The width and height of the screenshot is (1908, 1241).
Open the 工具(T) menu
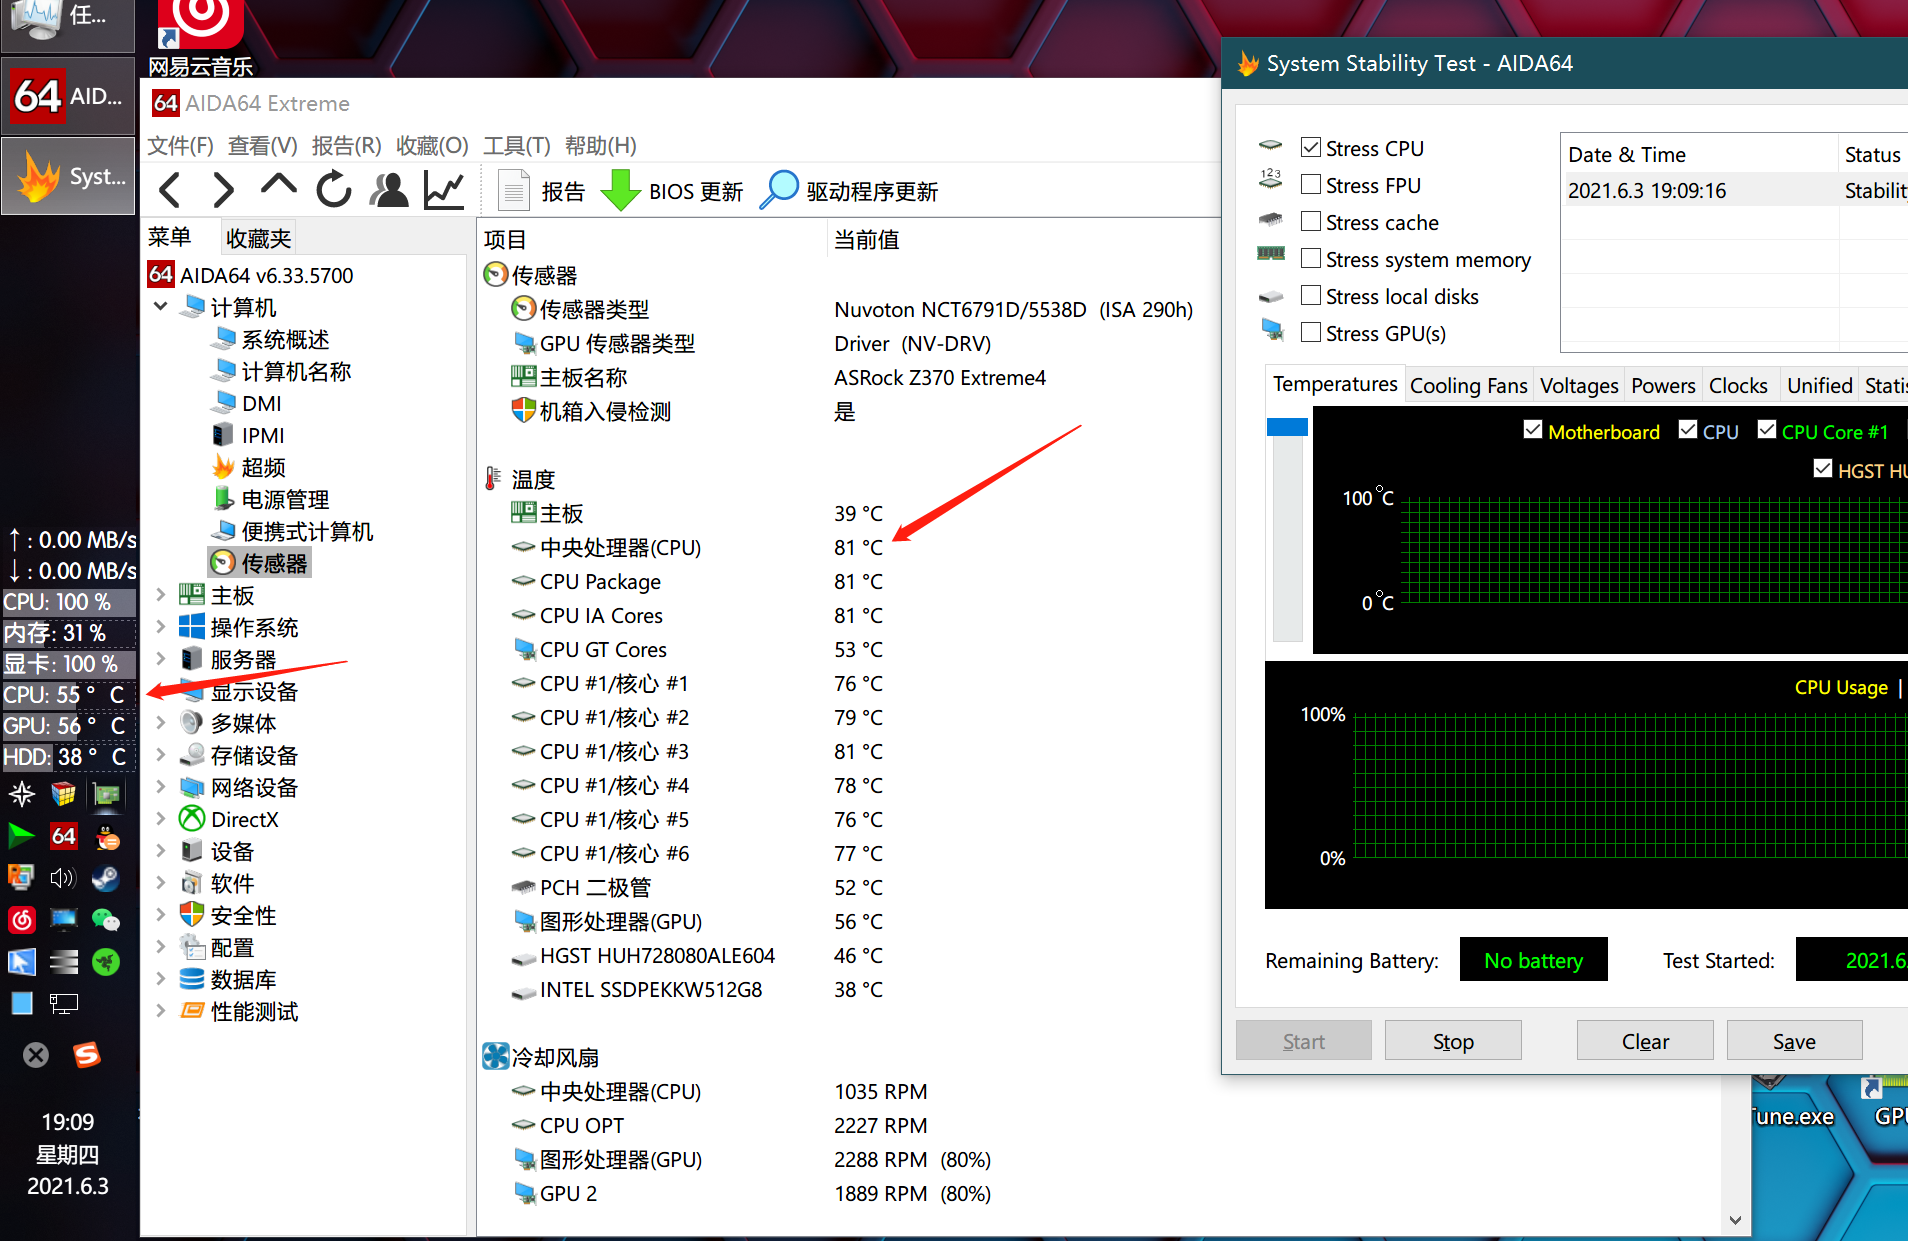517,146
